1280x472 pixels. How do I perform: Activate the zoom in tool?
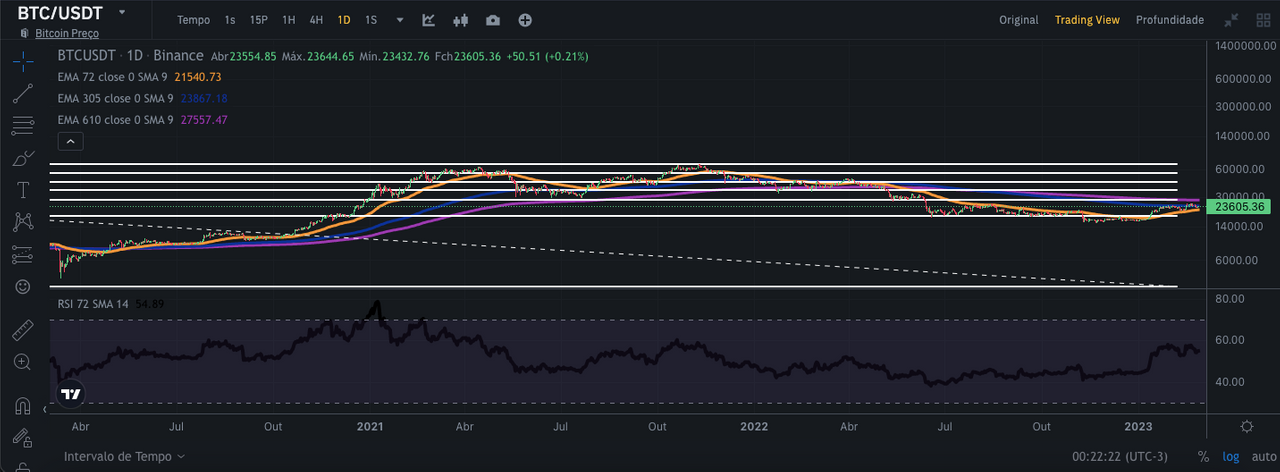pos(23,362)
